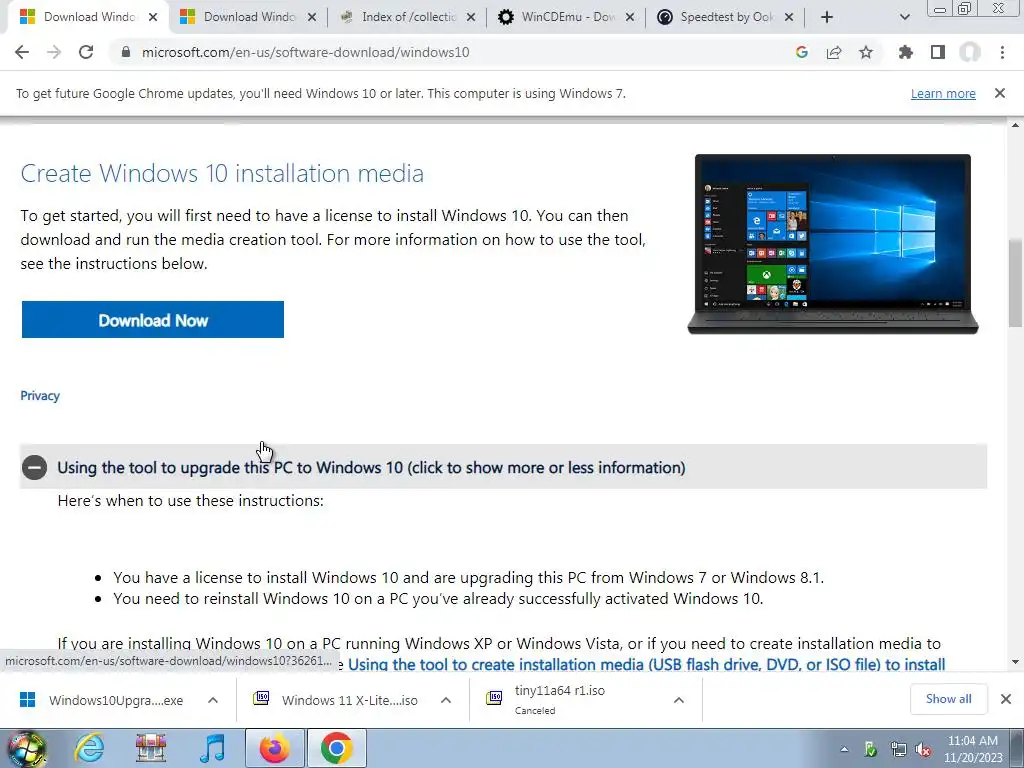Open the Windows Start orb
Viewport: 1024px width, 768px height.
point(26,748)
